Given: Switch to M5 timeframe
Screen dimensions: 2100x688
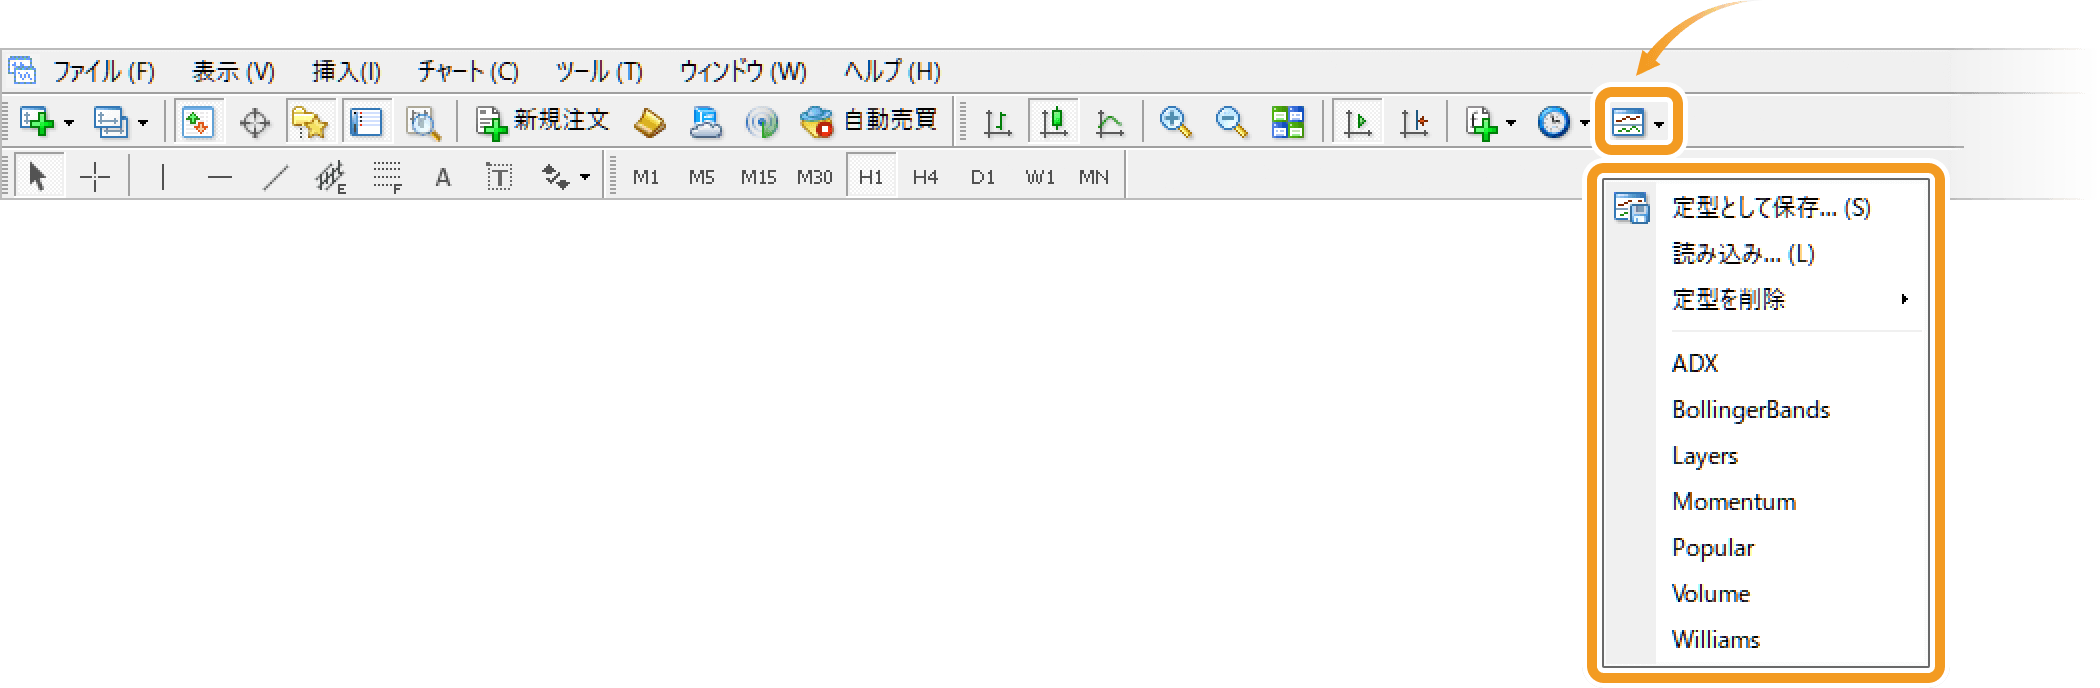Looking at the screenshot, I should 702,177.
